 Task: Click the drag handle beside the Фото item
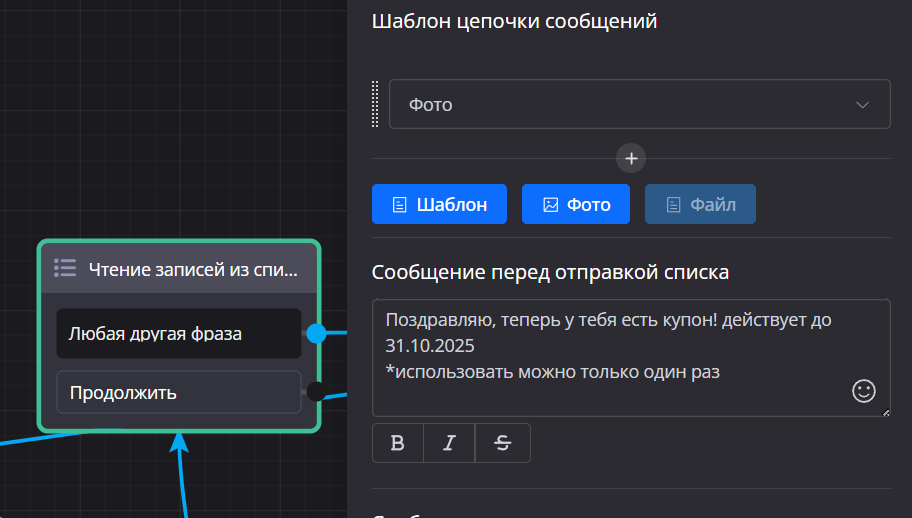coord(376,104)
